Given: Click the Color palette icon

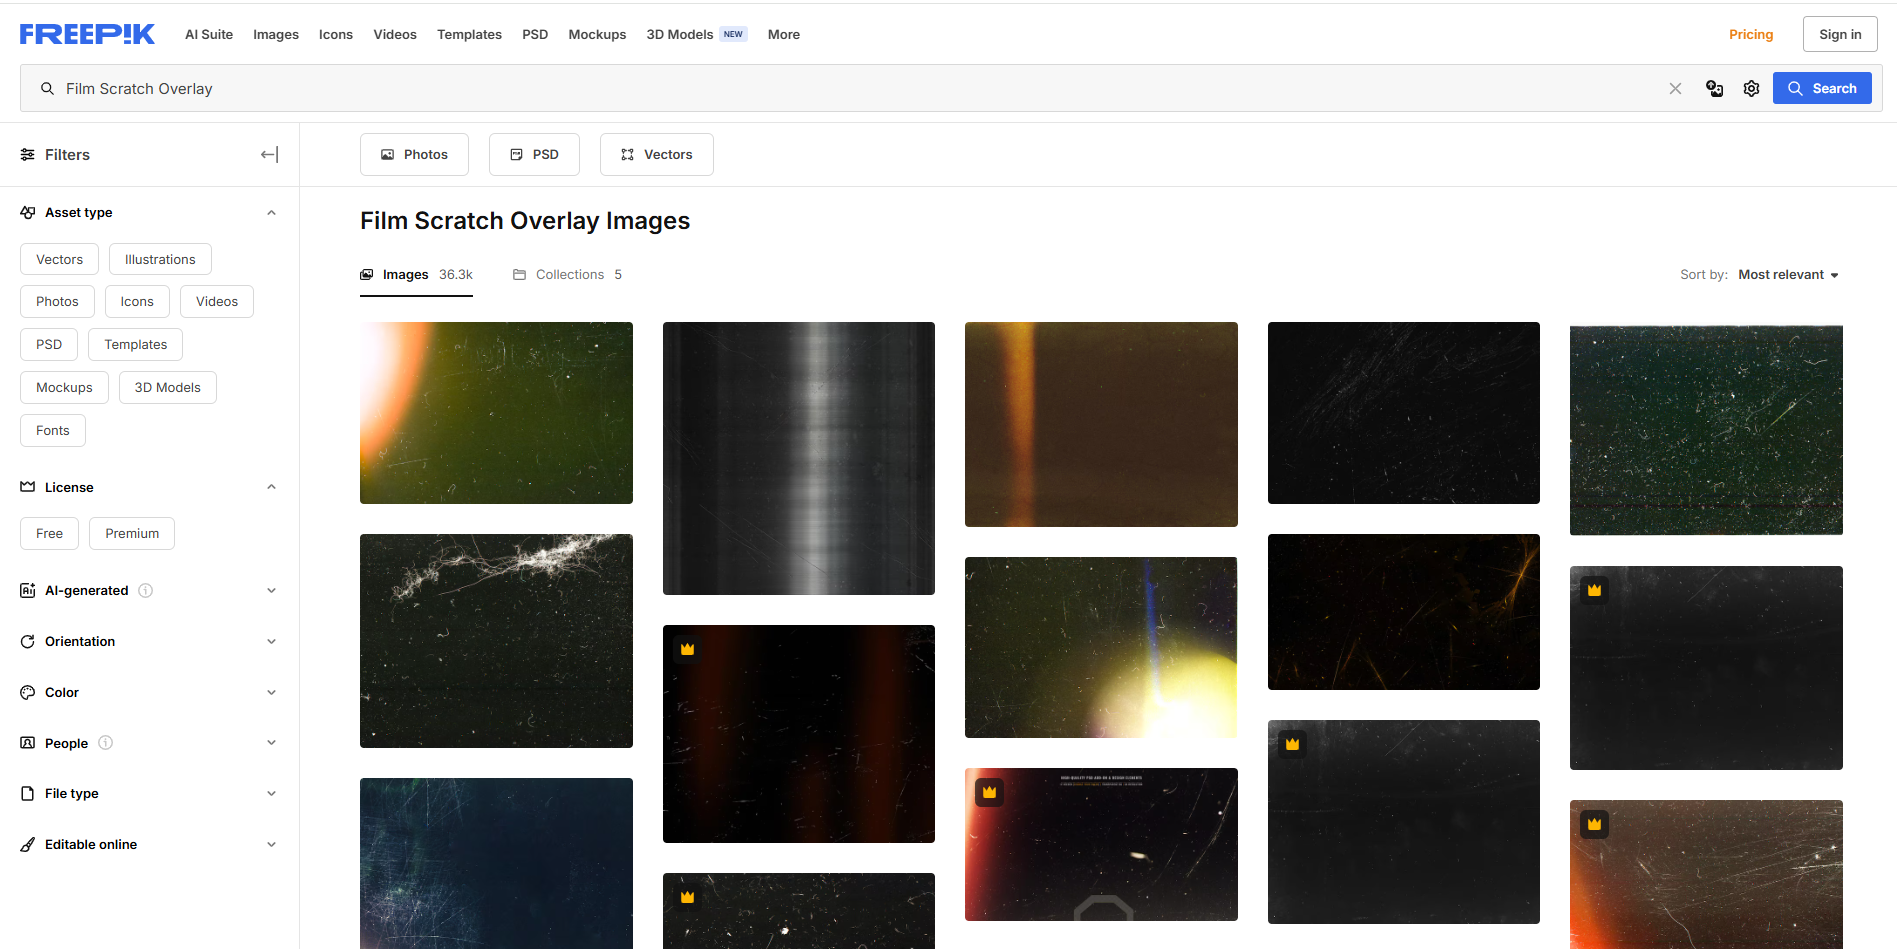Looking at the screenshot, I should (28, 693).
